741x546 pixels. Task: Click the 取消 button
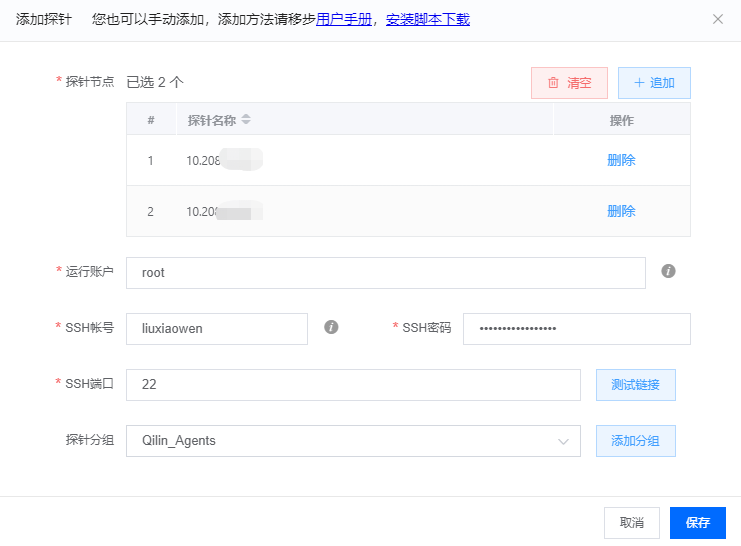631,523
